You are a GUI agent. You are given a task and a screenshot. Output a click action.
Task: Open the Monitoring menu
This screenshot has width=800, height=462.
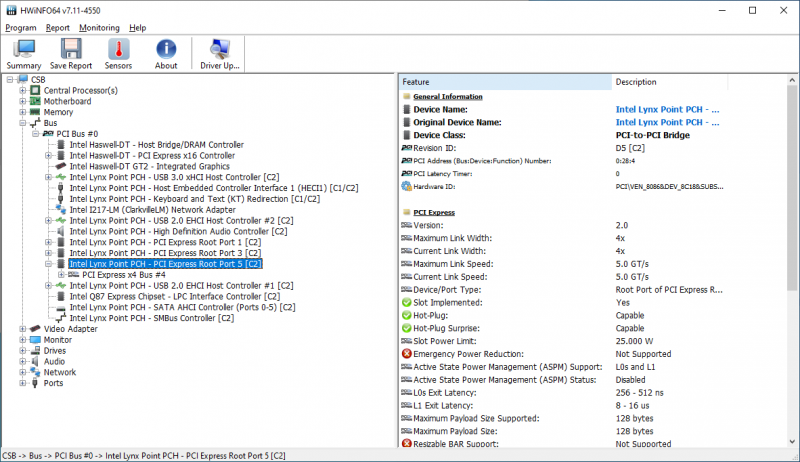(99, 28)
